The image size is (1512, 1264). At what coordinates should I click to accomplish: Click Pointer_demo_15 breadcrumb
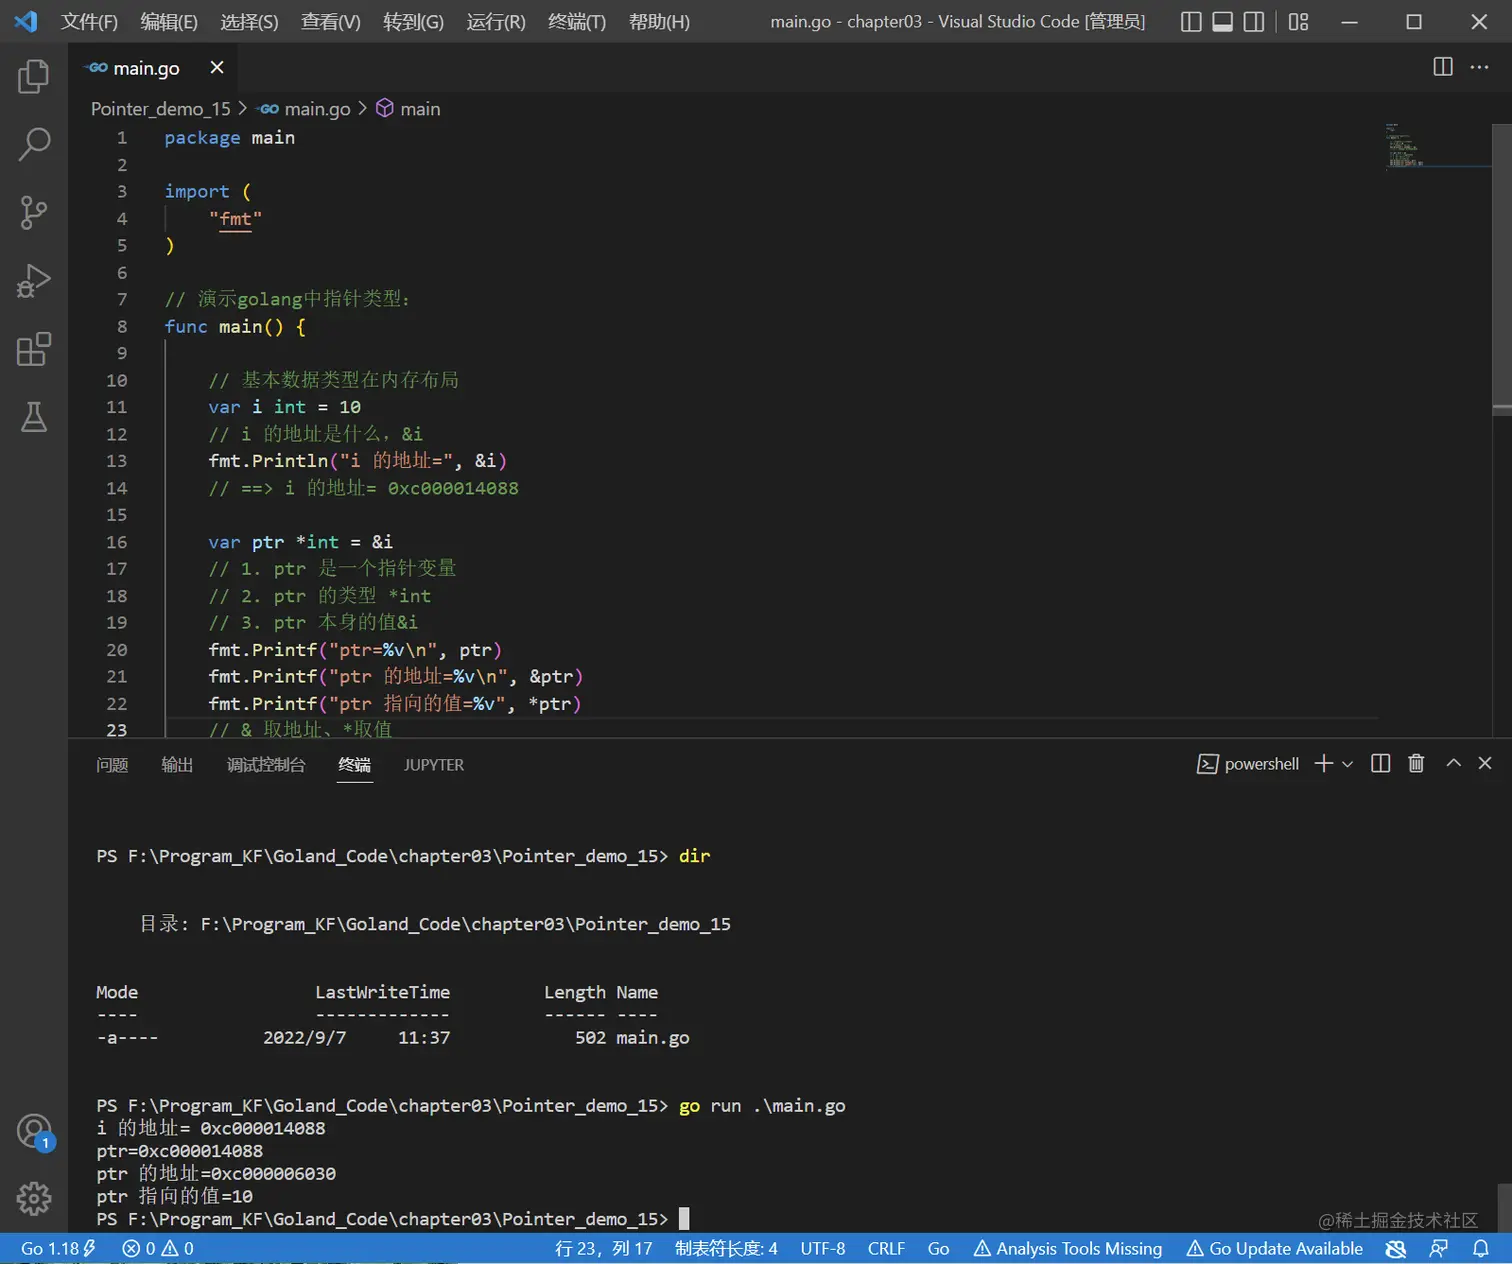coord(160,109)
